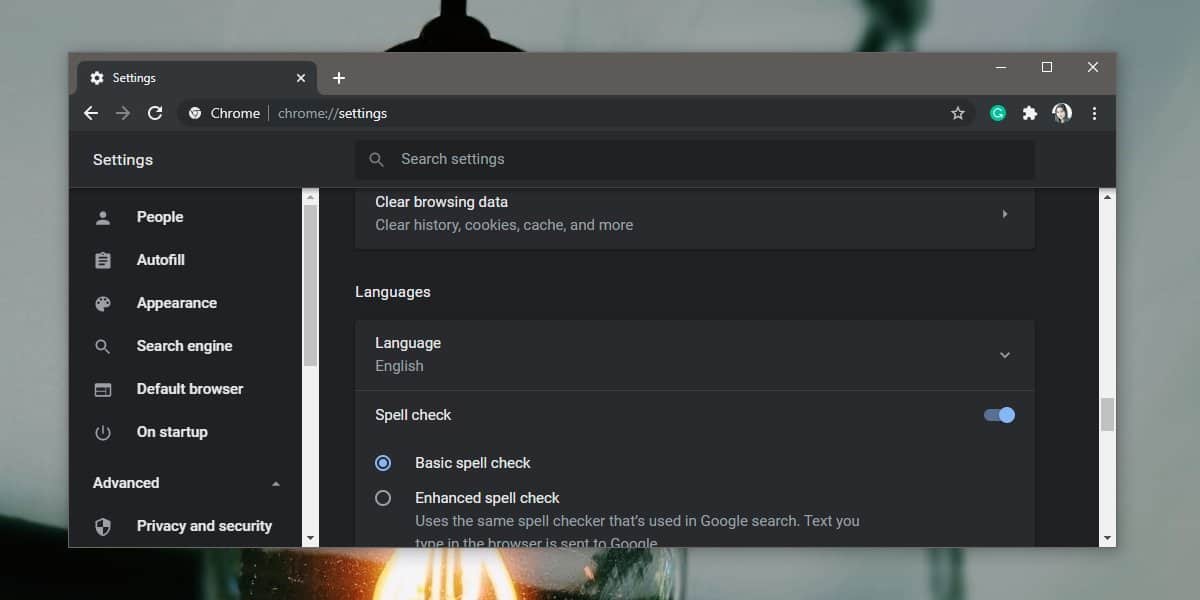Click the magnifier icon in search settings
The width and height of the screenshot is (1200, 600).
click(x=377, y=159)
